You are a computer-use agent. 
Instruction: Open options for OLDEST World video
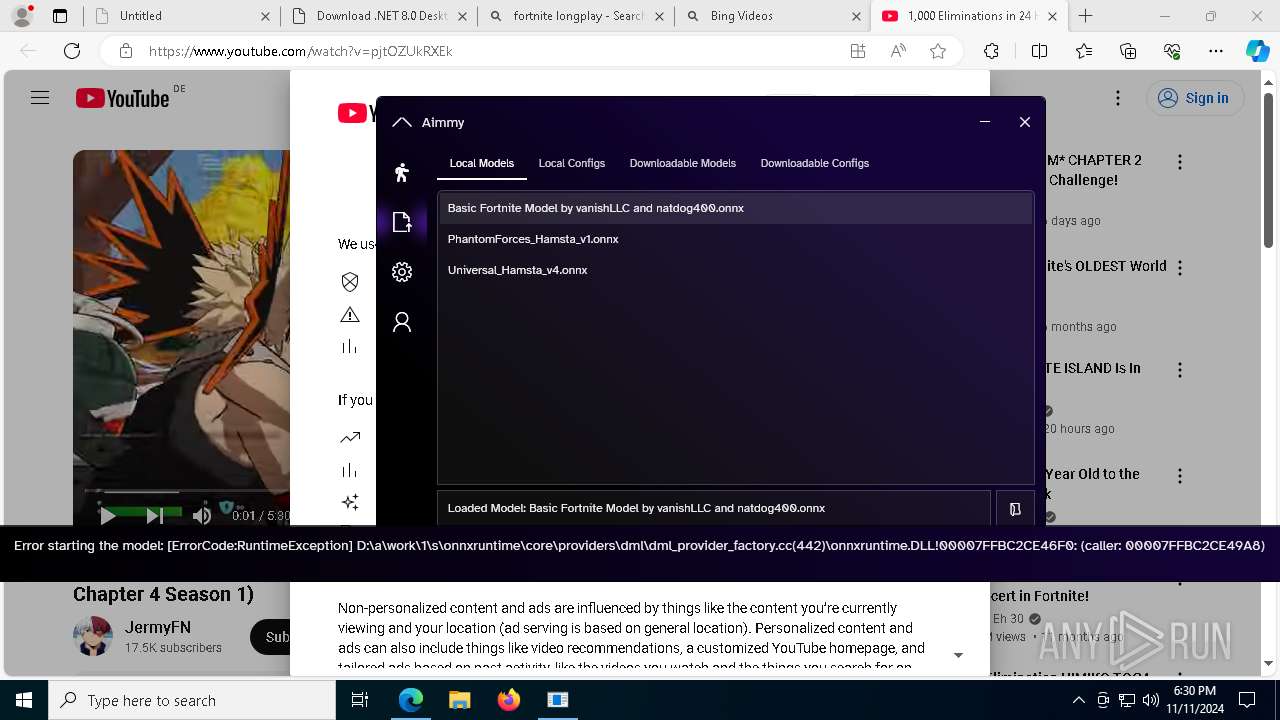click(x=1180, y=268)
